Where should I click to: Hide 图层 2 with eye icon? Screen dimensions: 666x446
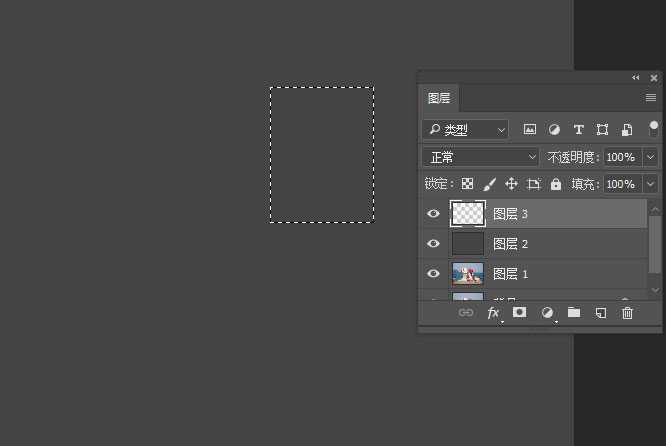433,243
